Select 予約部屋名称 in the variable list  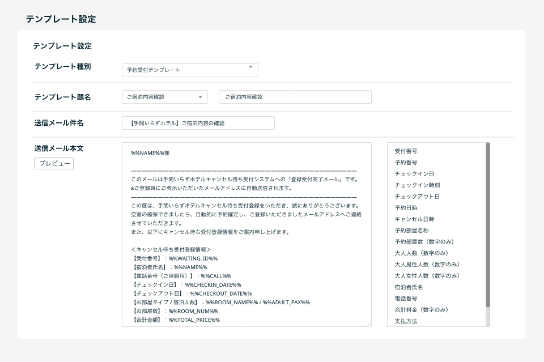pyautogui.click(x=411, y=230)
